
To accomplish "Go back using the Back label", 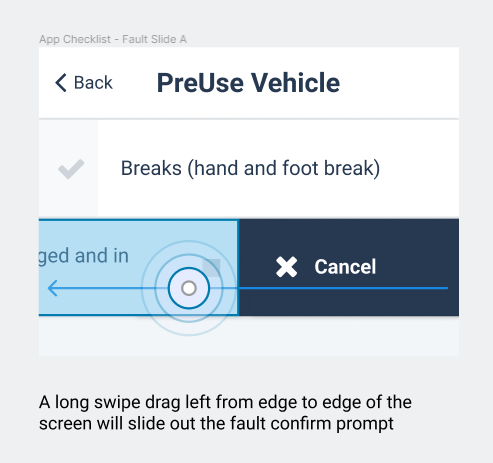I will click(93, 83).
